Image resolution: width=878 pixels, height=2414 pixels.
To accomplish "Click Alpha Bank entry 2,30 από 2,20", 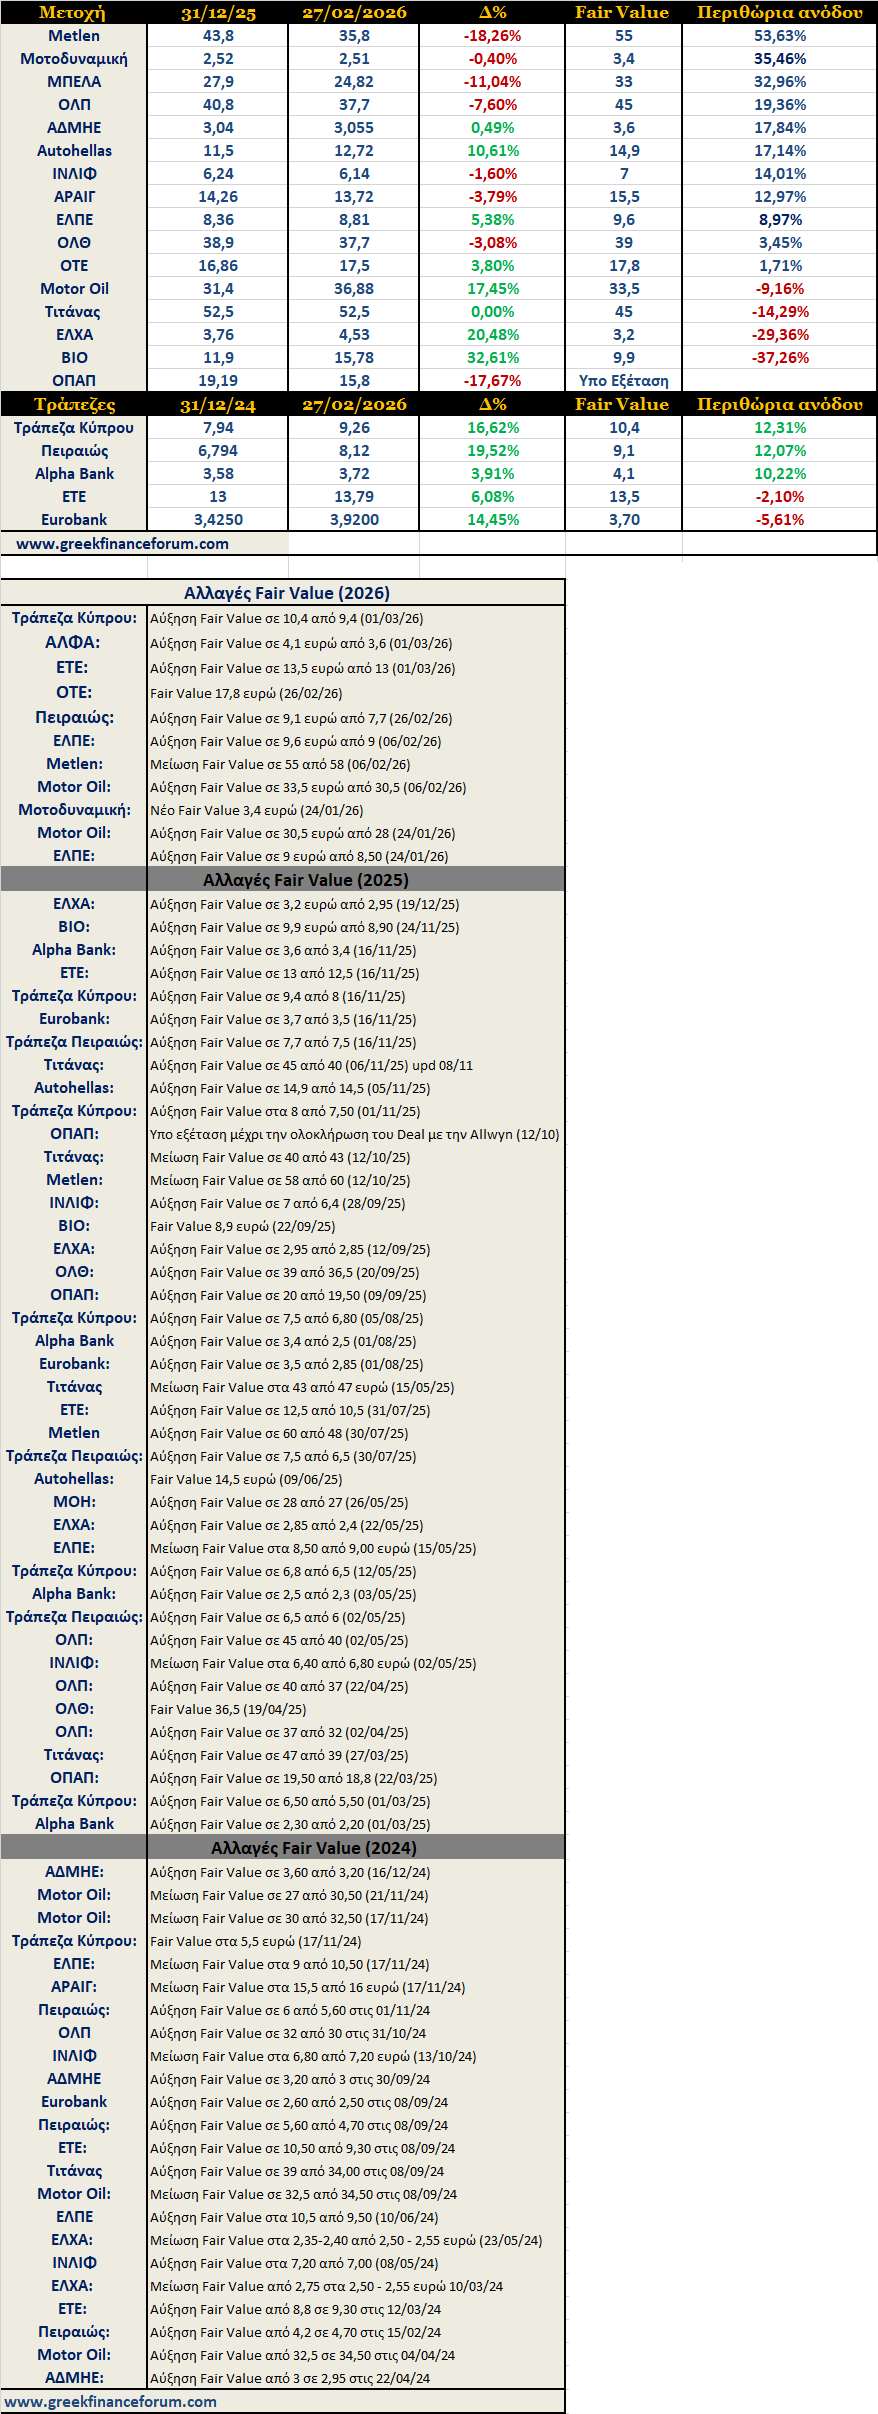I will 290,1825.
